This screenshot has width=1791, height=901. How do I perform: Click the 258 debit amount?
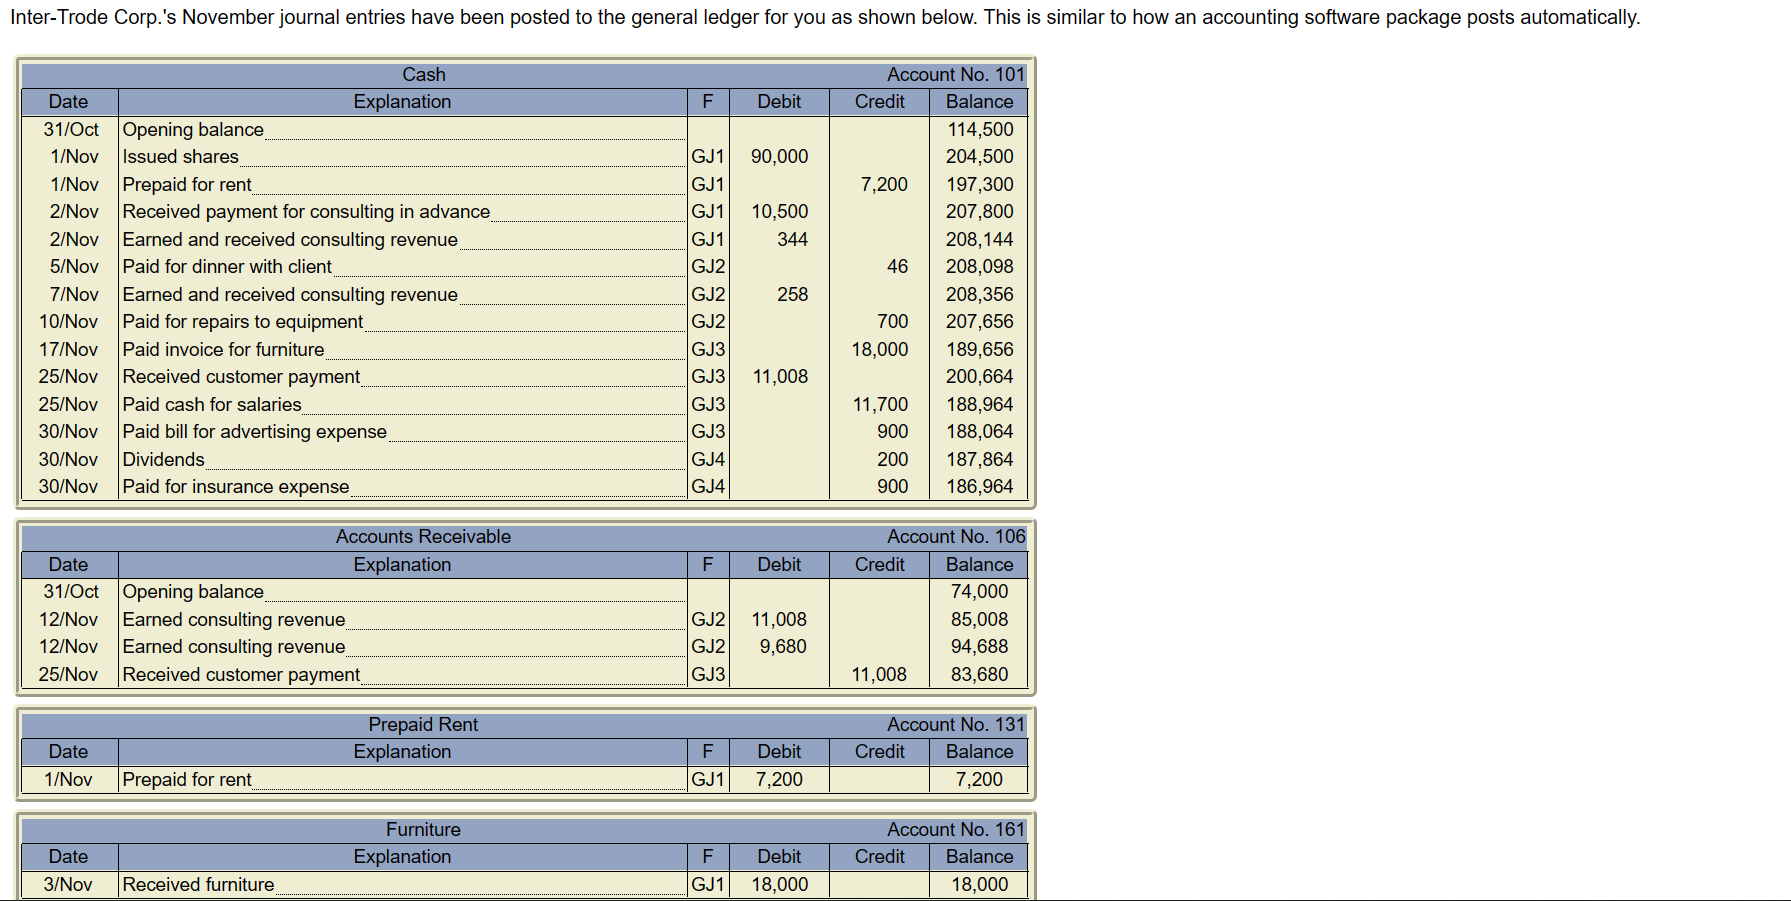(x=792, y=295)
